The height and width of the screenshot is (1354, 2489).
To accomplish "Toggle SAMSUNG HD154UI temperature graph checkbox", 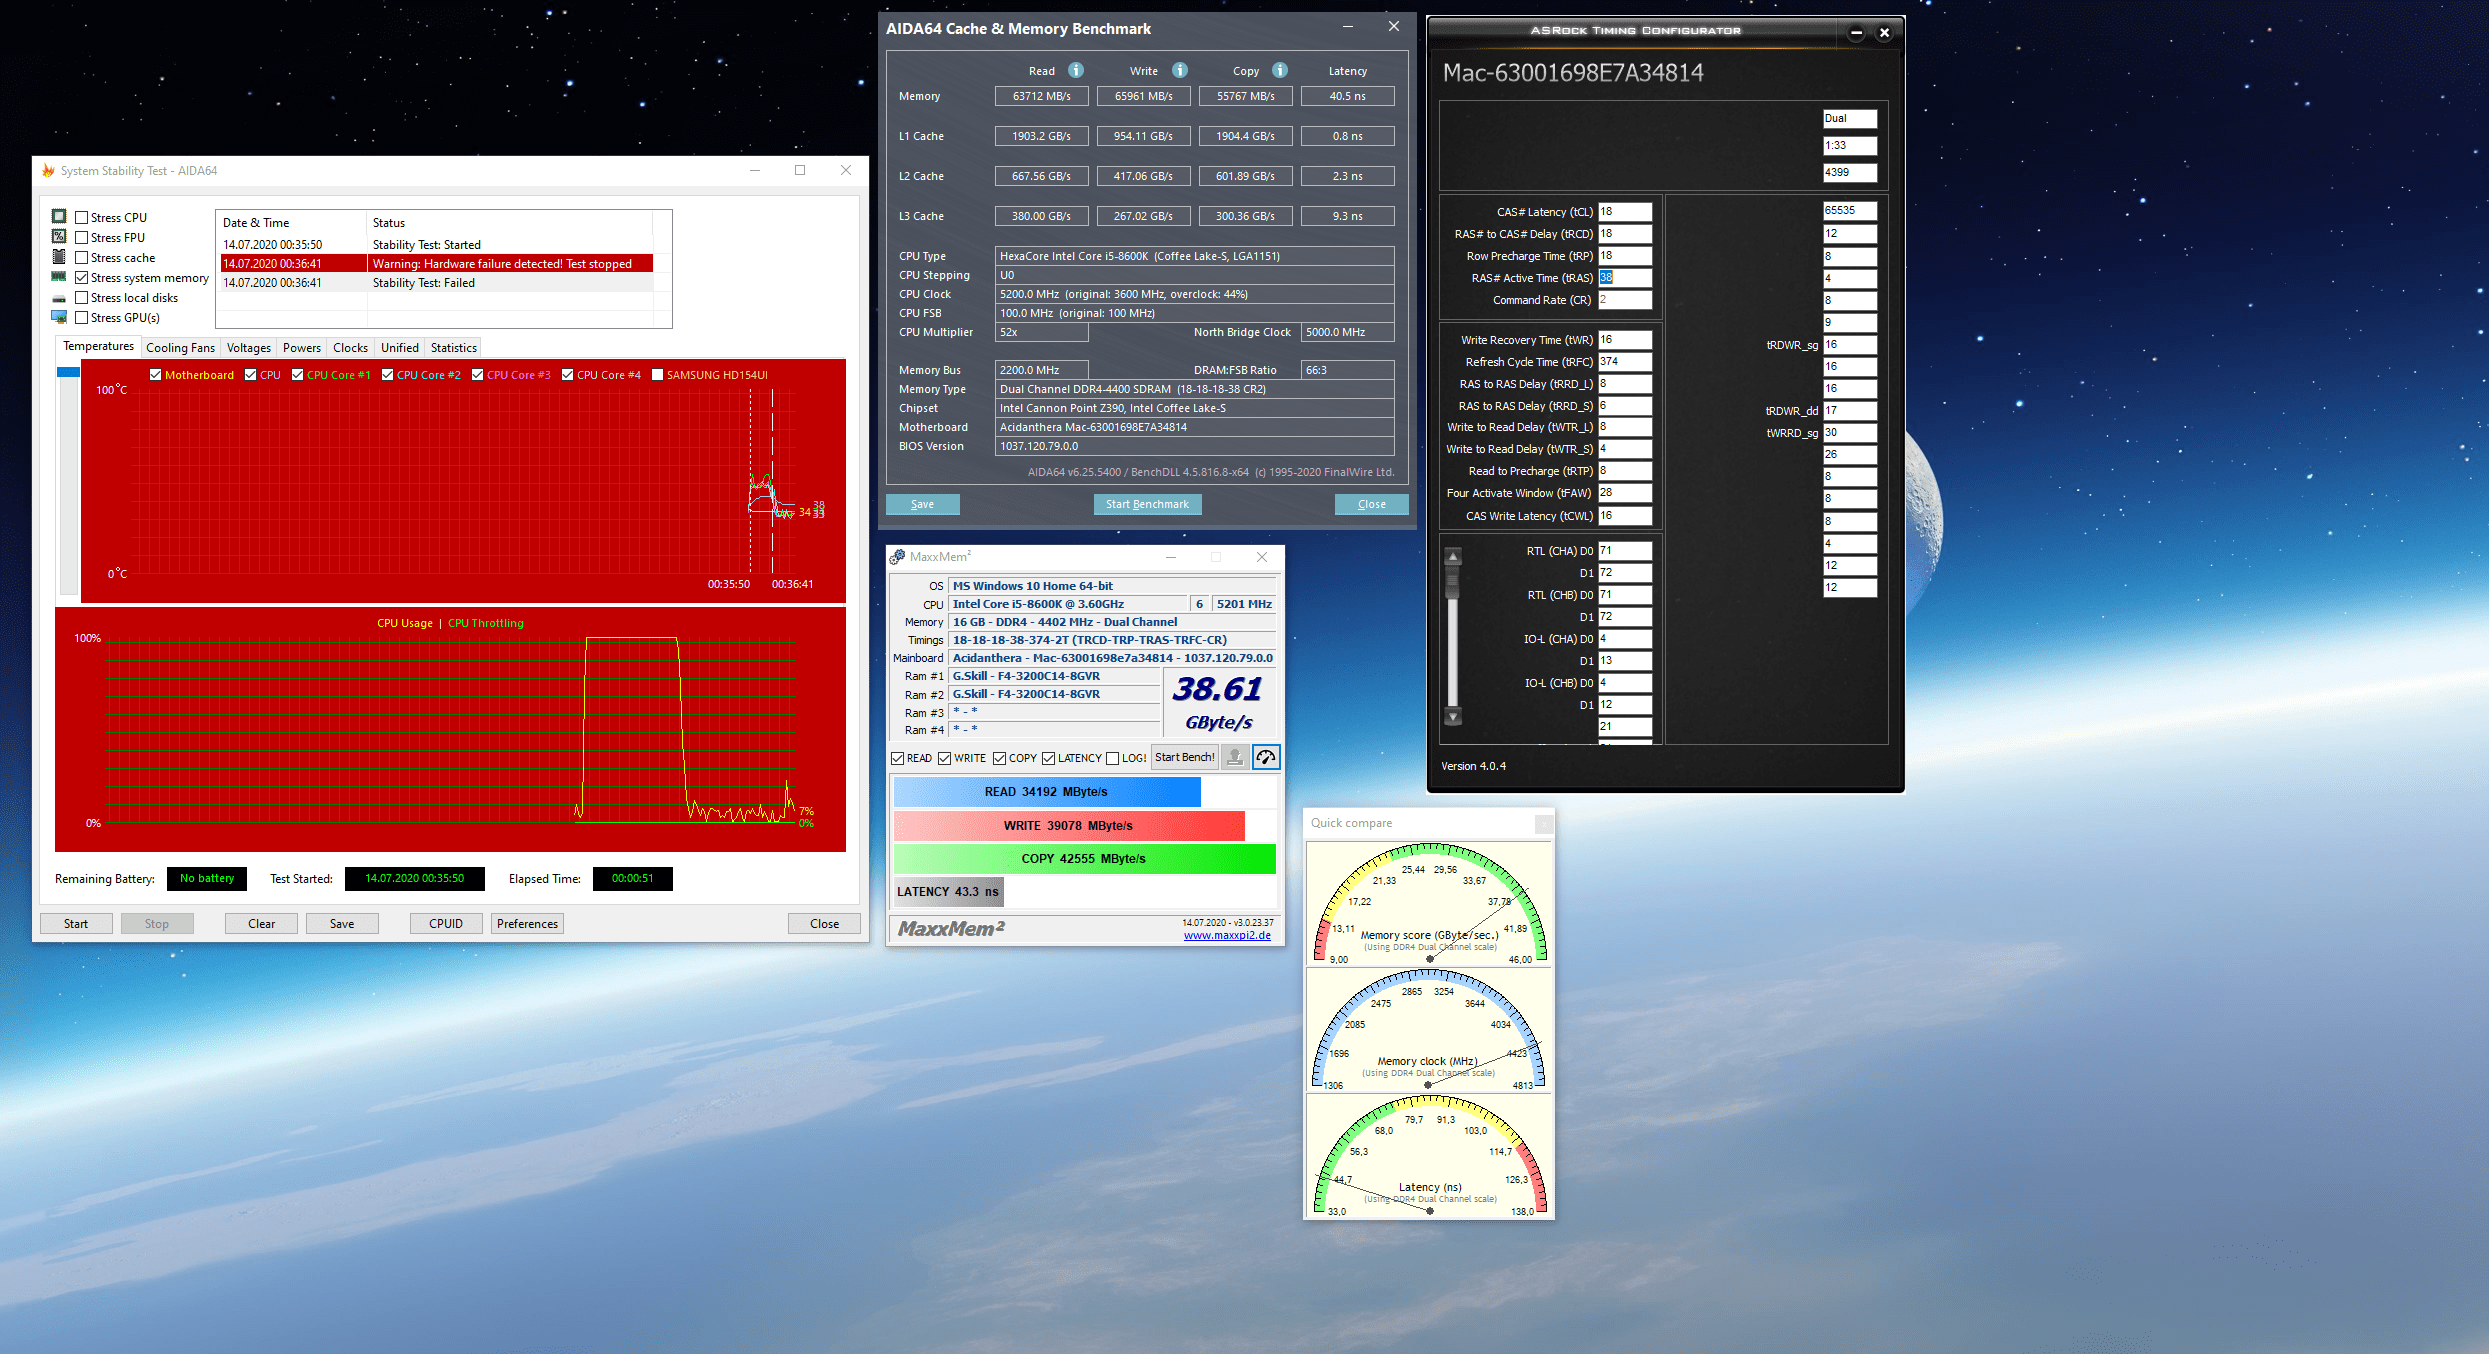I will (x=657, y=375).
